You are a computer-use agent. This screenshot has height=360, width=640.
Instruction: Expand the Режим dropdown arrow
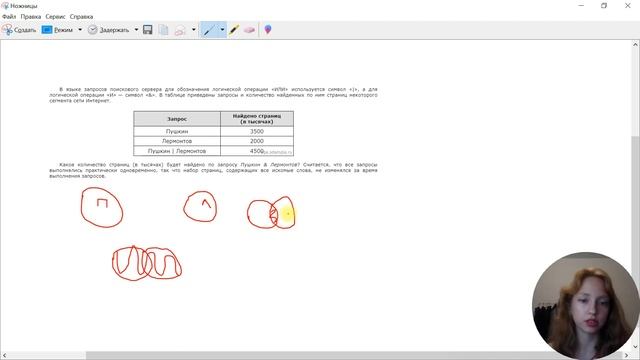coord(80,30)
